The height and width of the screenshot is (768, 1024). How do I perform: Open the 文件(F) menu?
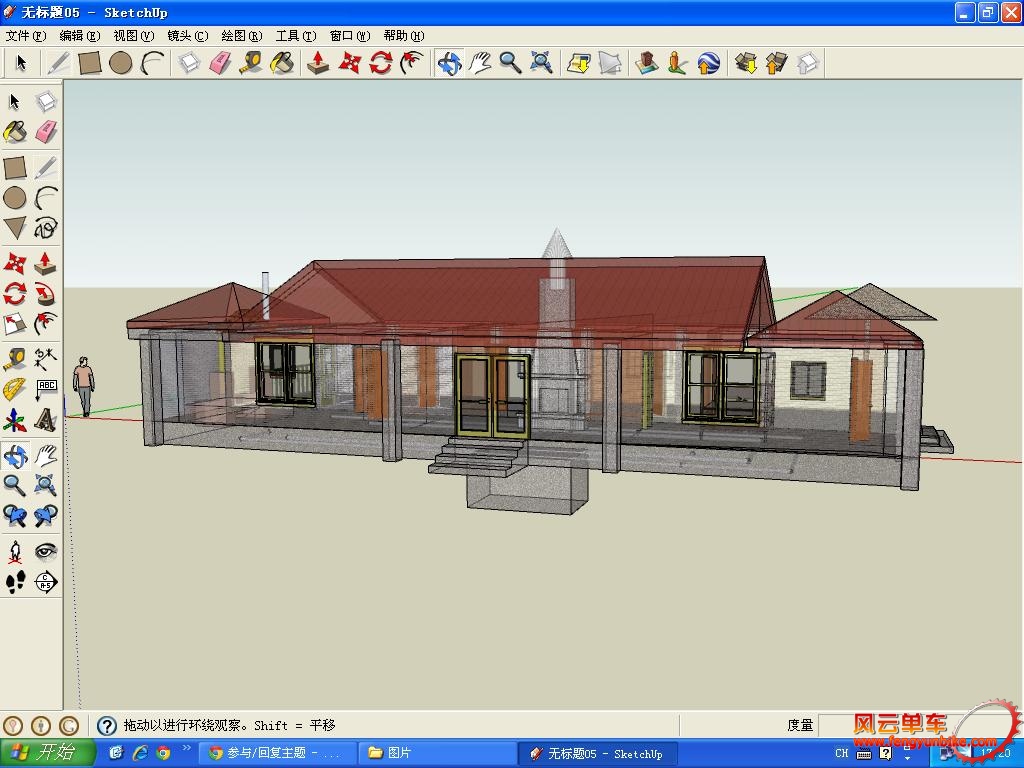25,36
